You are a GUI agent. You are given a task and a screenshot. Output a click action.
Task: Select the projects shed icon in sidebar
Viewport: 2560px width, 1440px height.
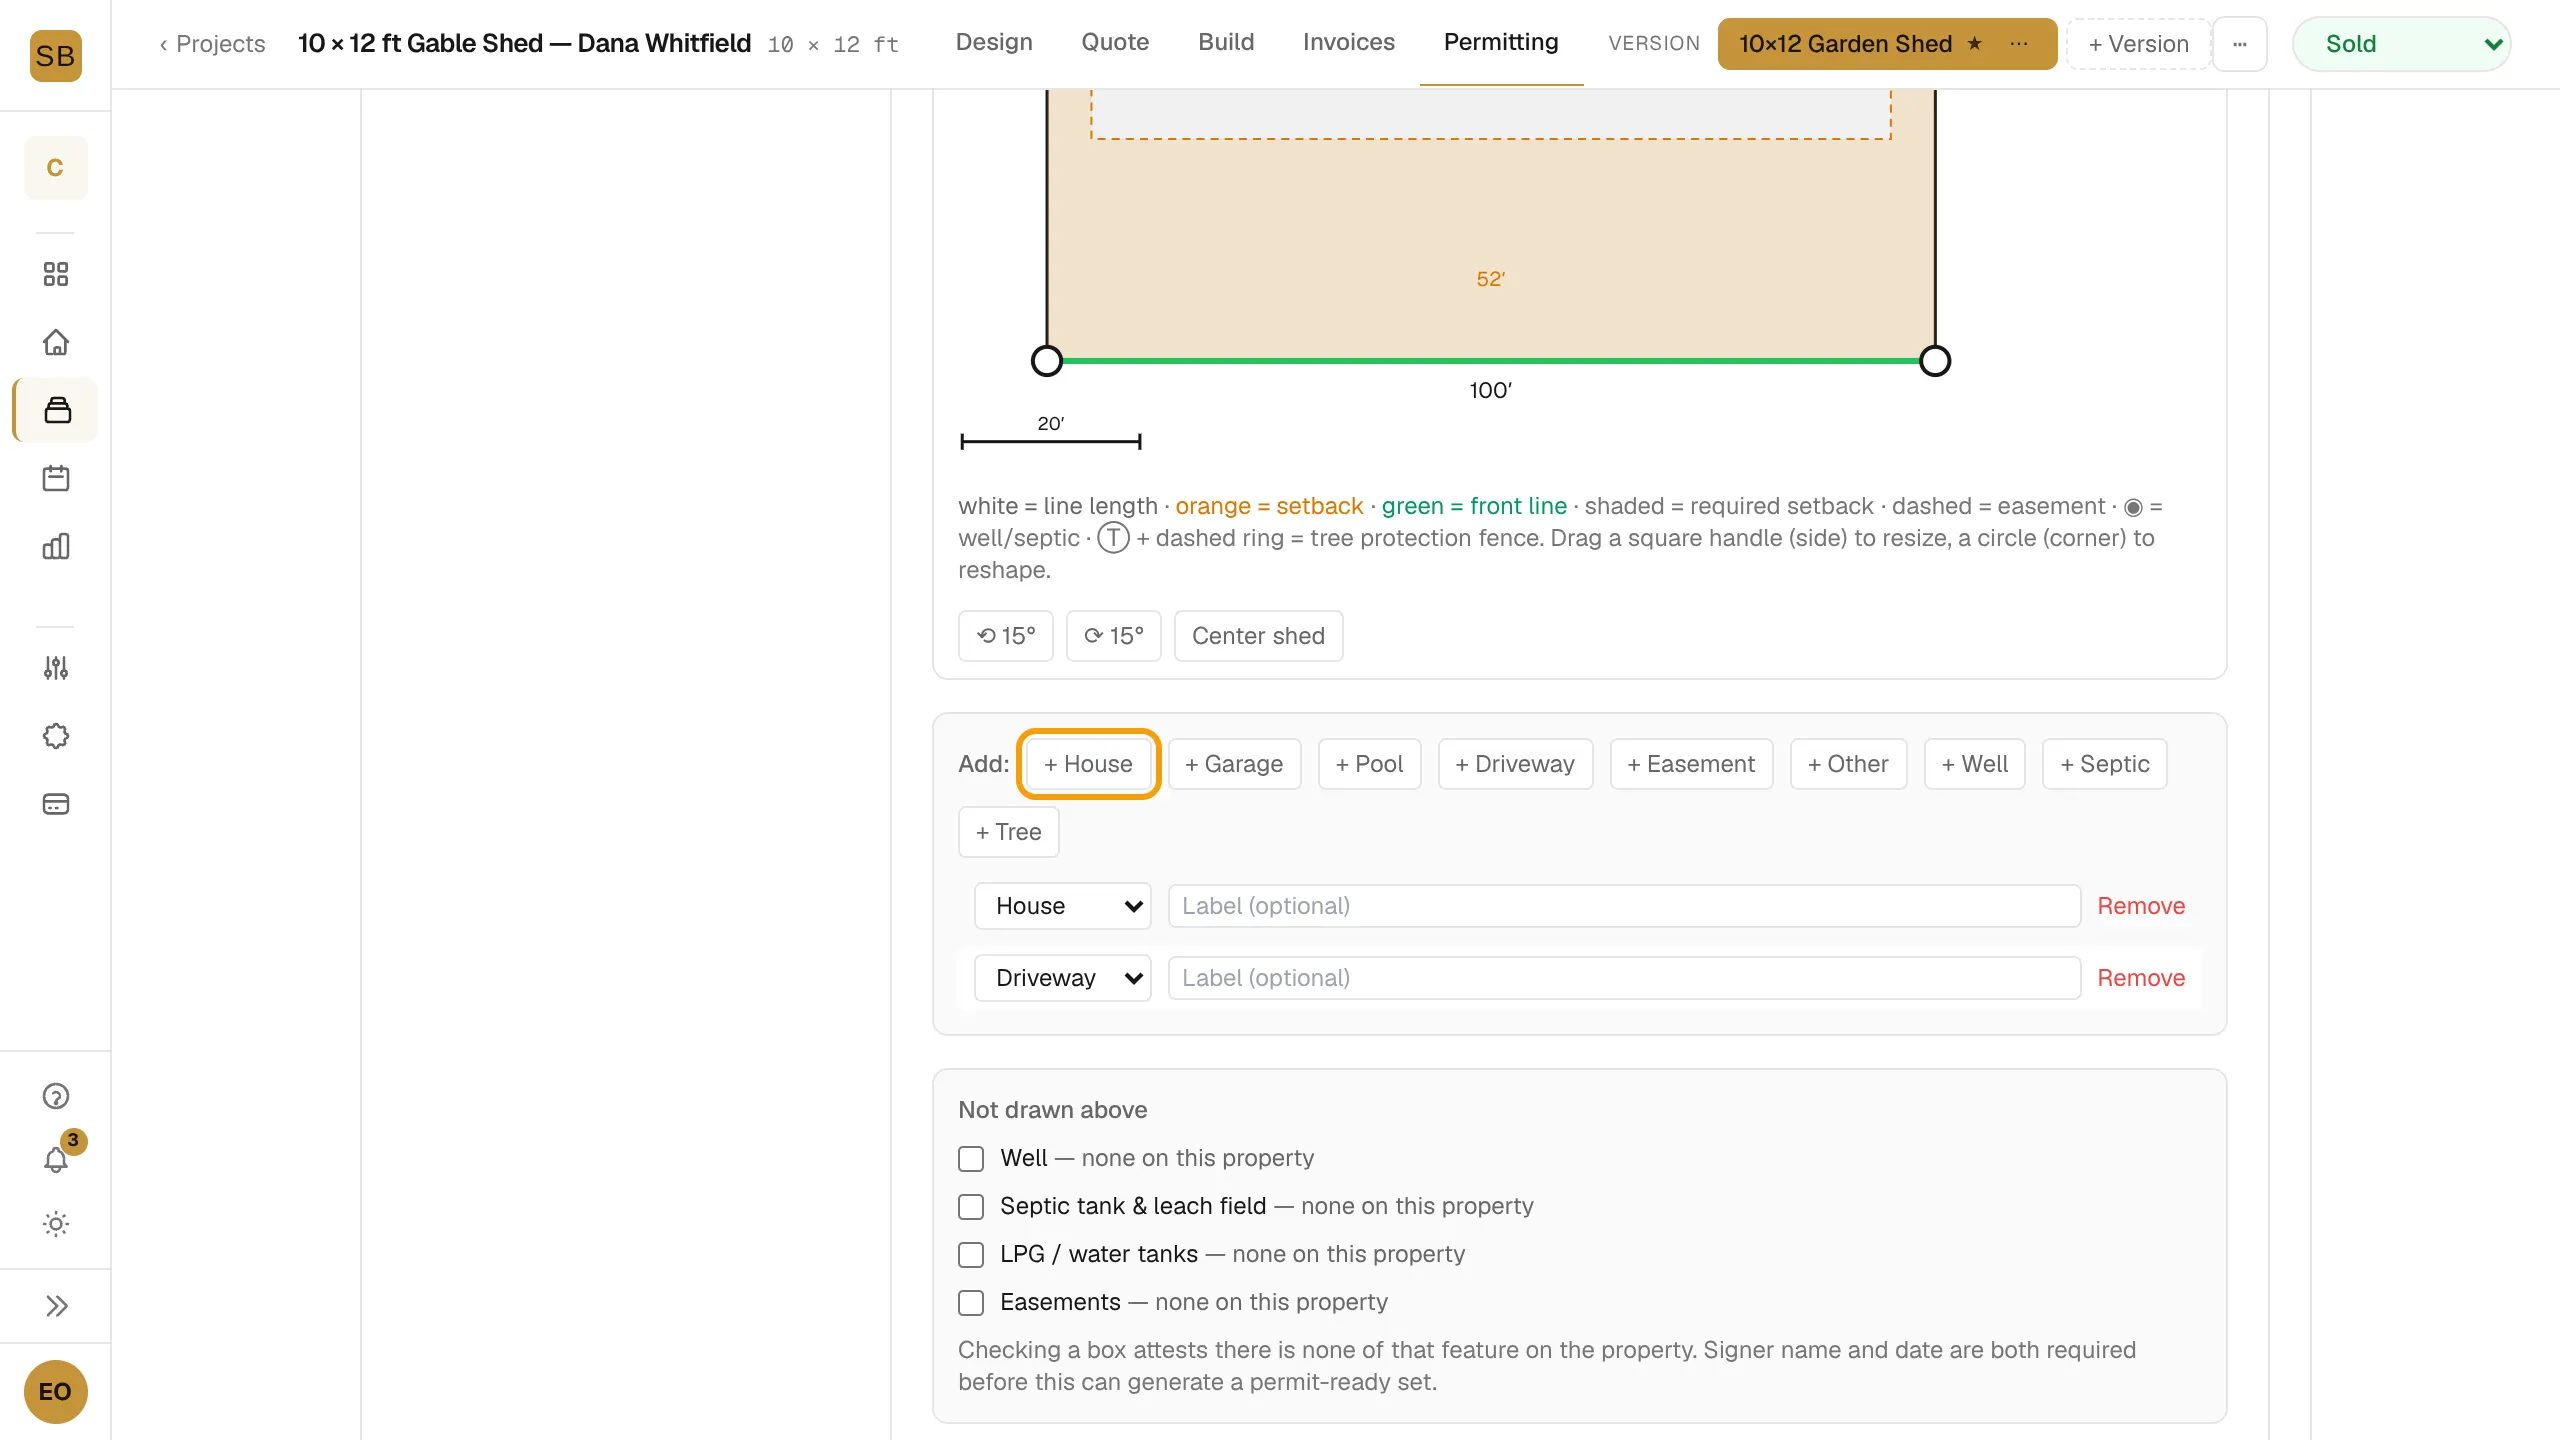pos(57,410)
